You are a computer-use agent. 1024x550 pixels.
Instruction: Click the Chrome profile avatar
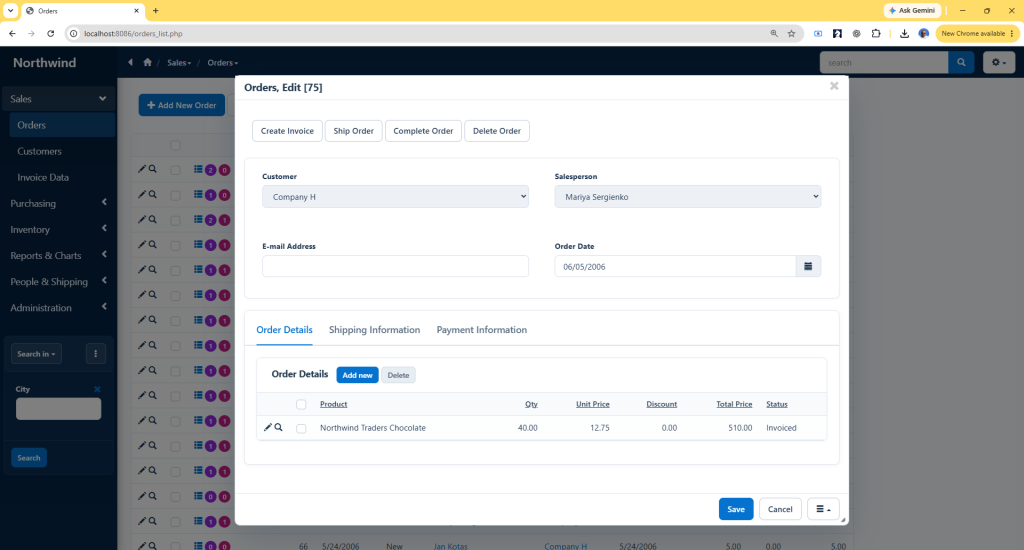(923, 33)
